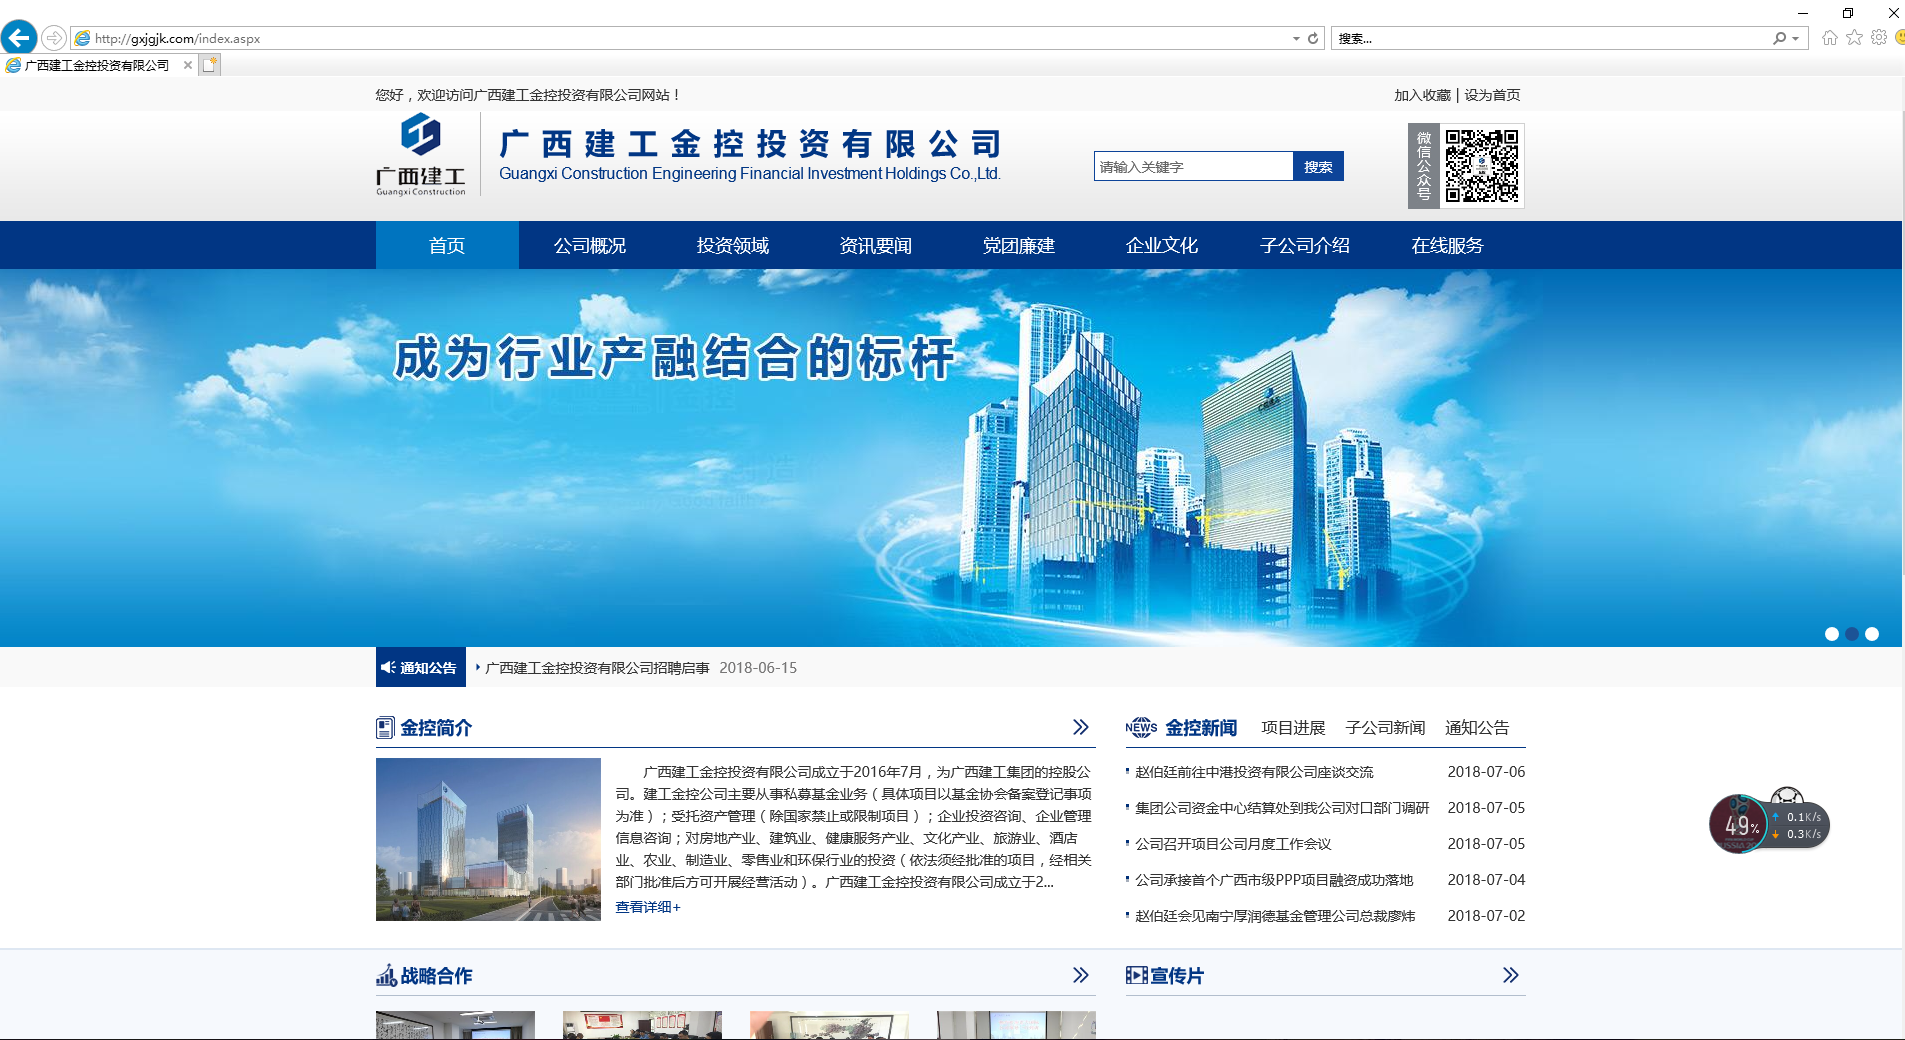
Task: Click the browser back arrow button
Action: [19, 38]
